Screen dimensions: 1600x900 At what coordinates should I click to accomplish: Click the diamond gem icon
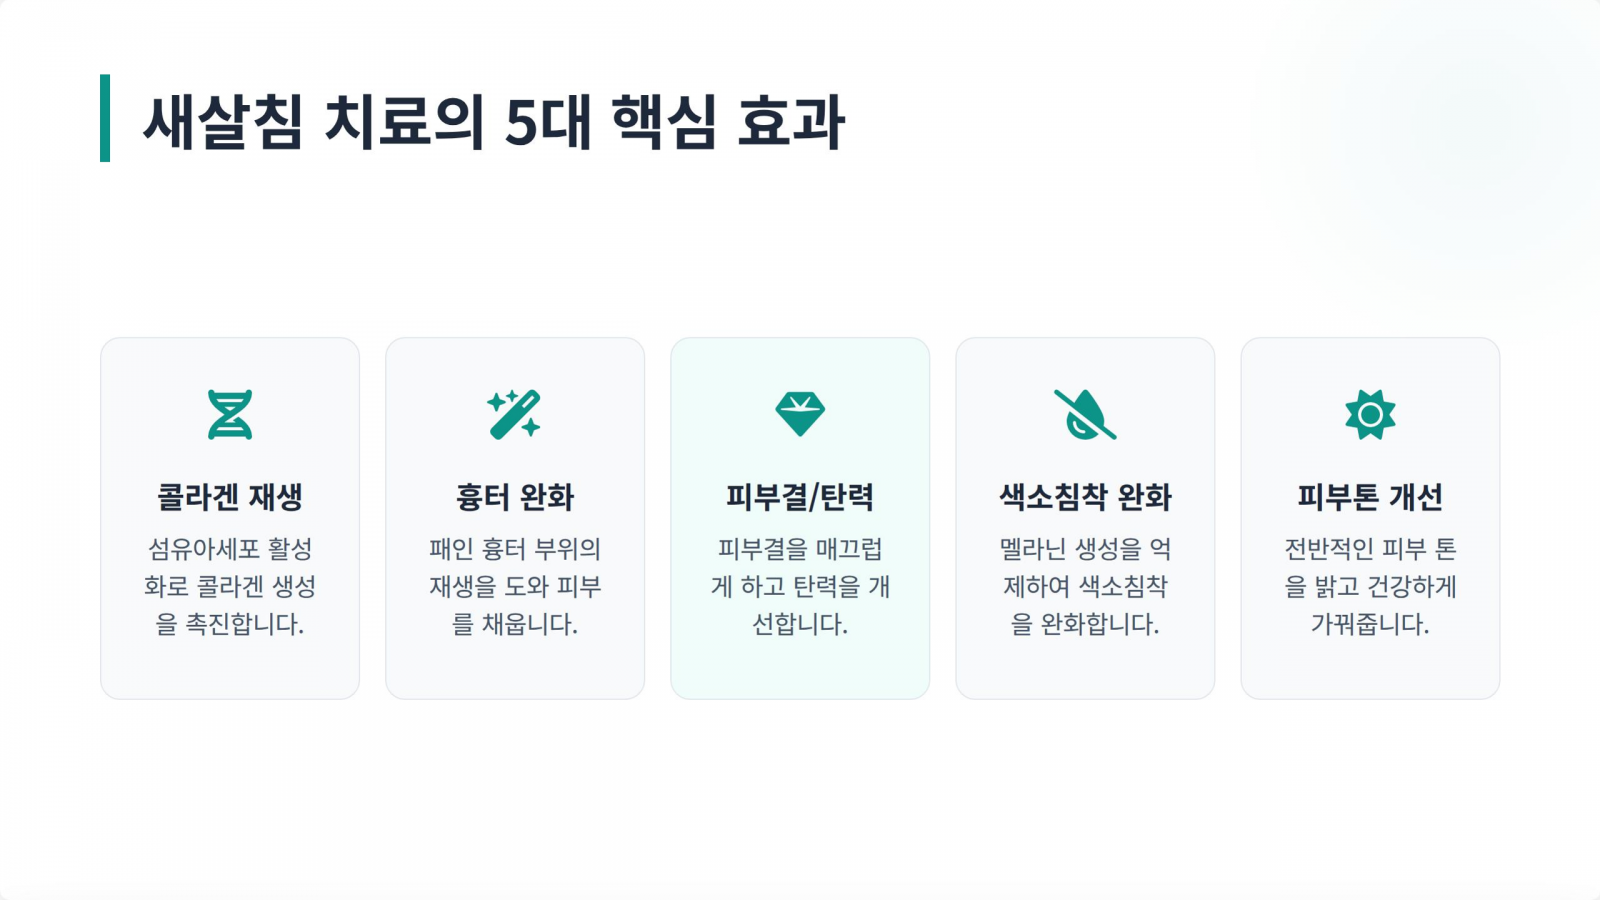[800, 414]
